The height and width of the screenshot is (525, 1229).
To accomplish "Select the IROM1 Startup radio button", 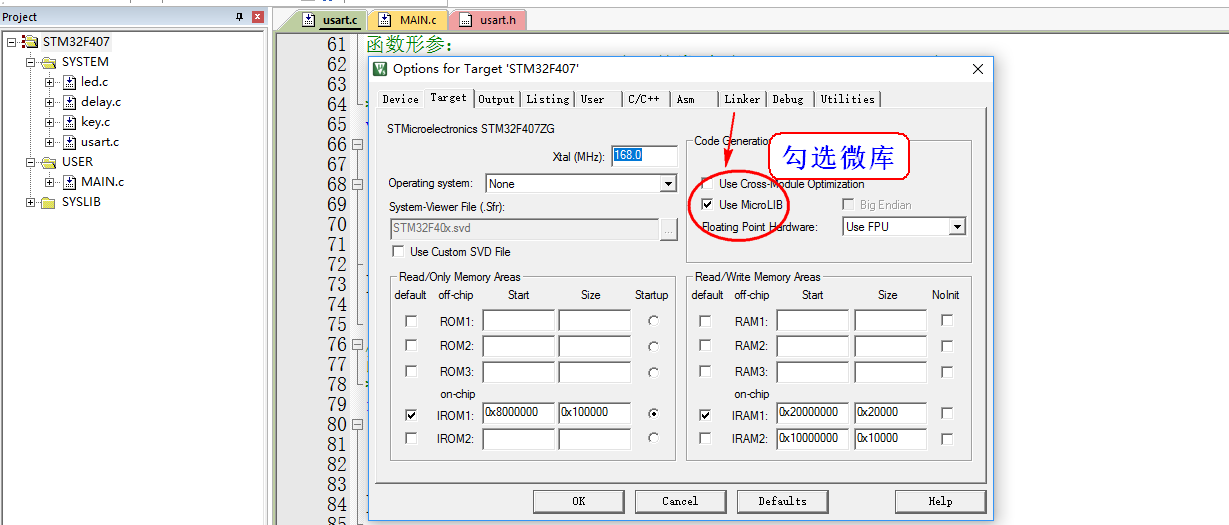I will (654, 413).
